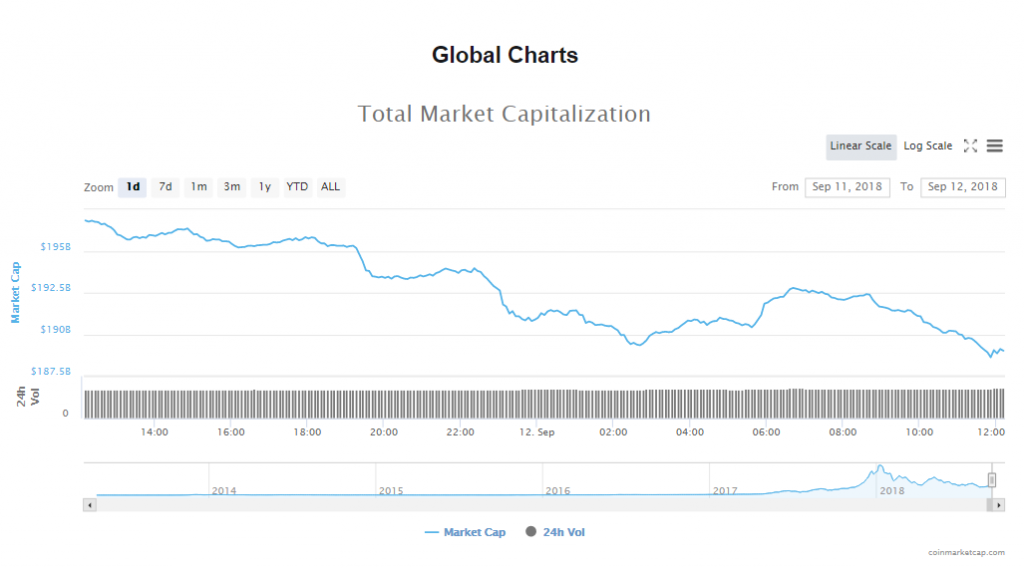Set zoom to 3m

pyautogui.click(x=232, y=187)
